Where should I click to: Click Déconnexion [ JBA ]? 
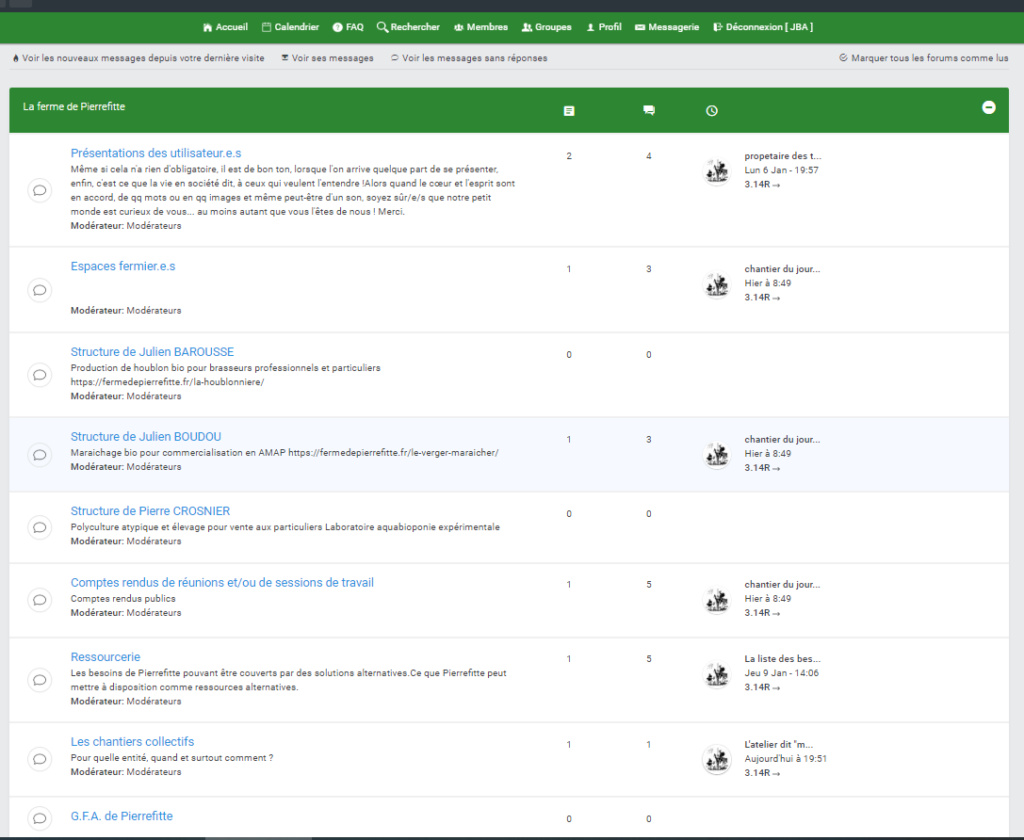763,27
